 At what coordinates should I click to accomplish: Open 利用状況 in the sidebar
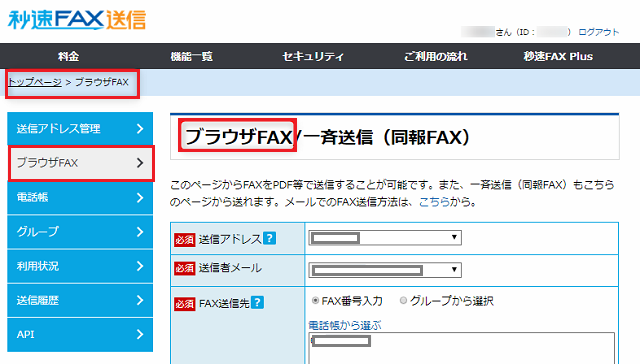80,266
